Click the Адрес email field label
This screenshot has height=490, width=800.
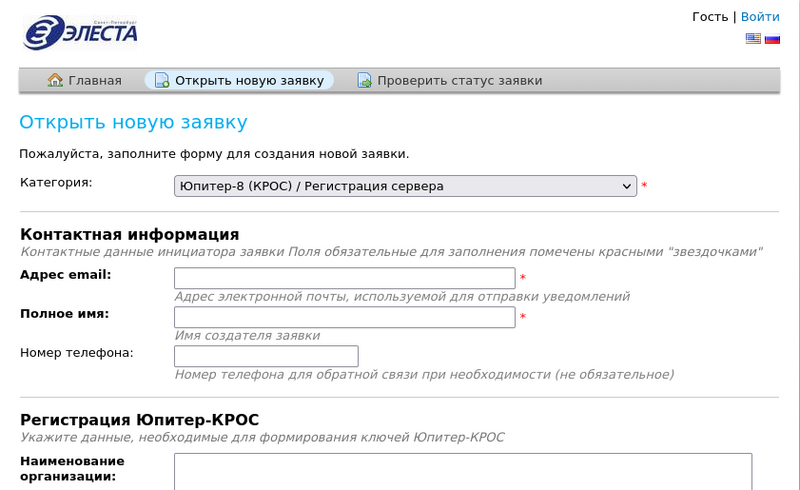coord(65,275)
